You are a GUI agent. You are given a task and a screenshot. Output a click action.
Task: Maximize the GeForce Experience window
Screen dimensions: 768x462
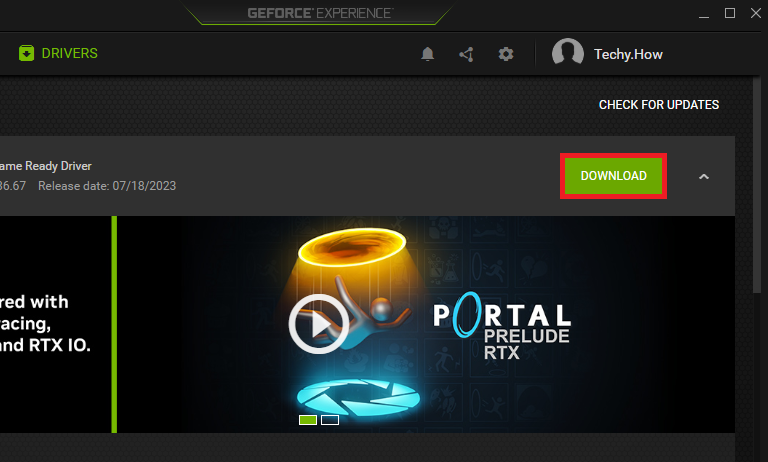pyautogui.click(x=730, y=13)
